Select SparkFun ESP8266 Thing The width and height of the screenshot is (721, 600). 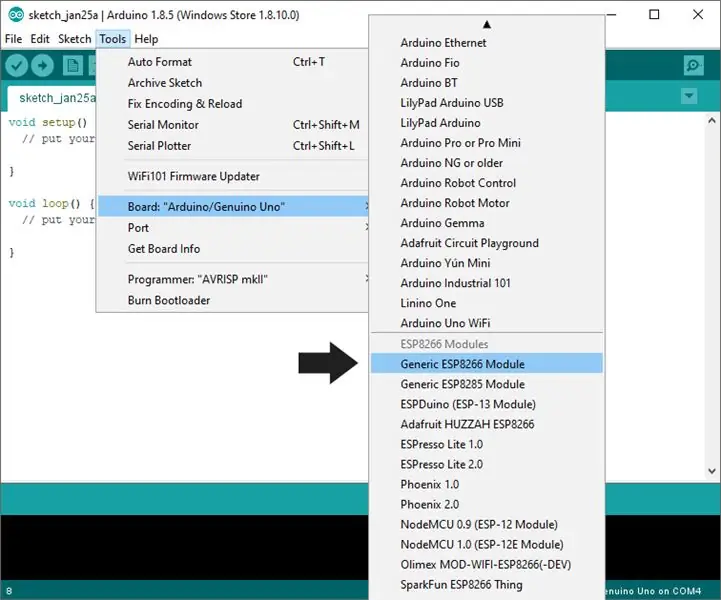coord(486,585)
